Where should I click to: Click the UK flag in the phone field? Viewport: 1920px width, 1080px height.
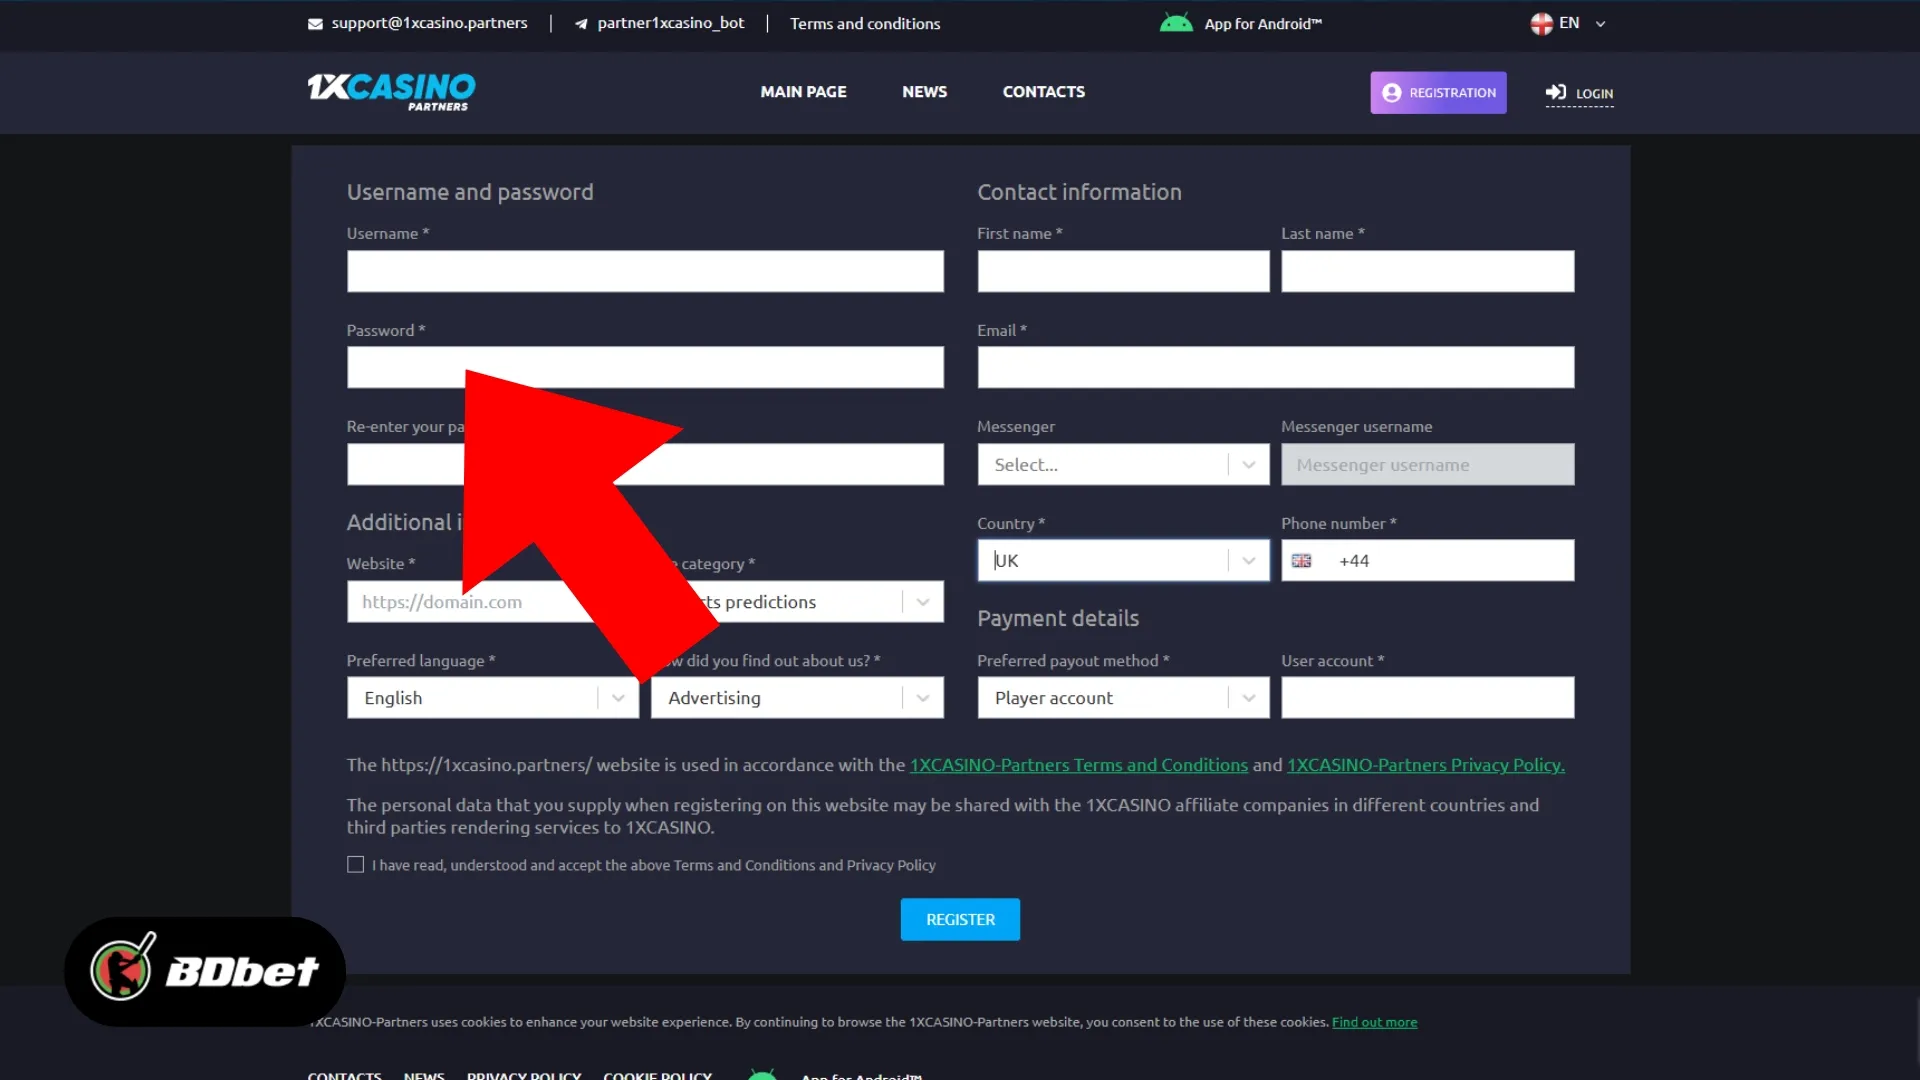[1301, 561]
